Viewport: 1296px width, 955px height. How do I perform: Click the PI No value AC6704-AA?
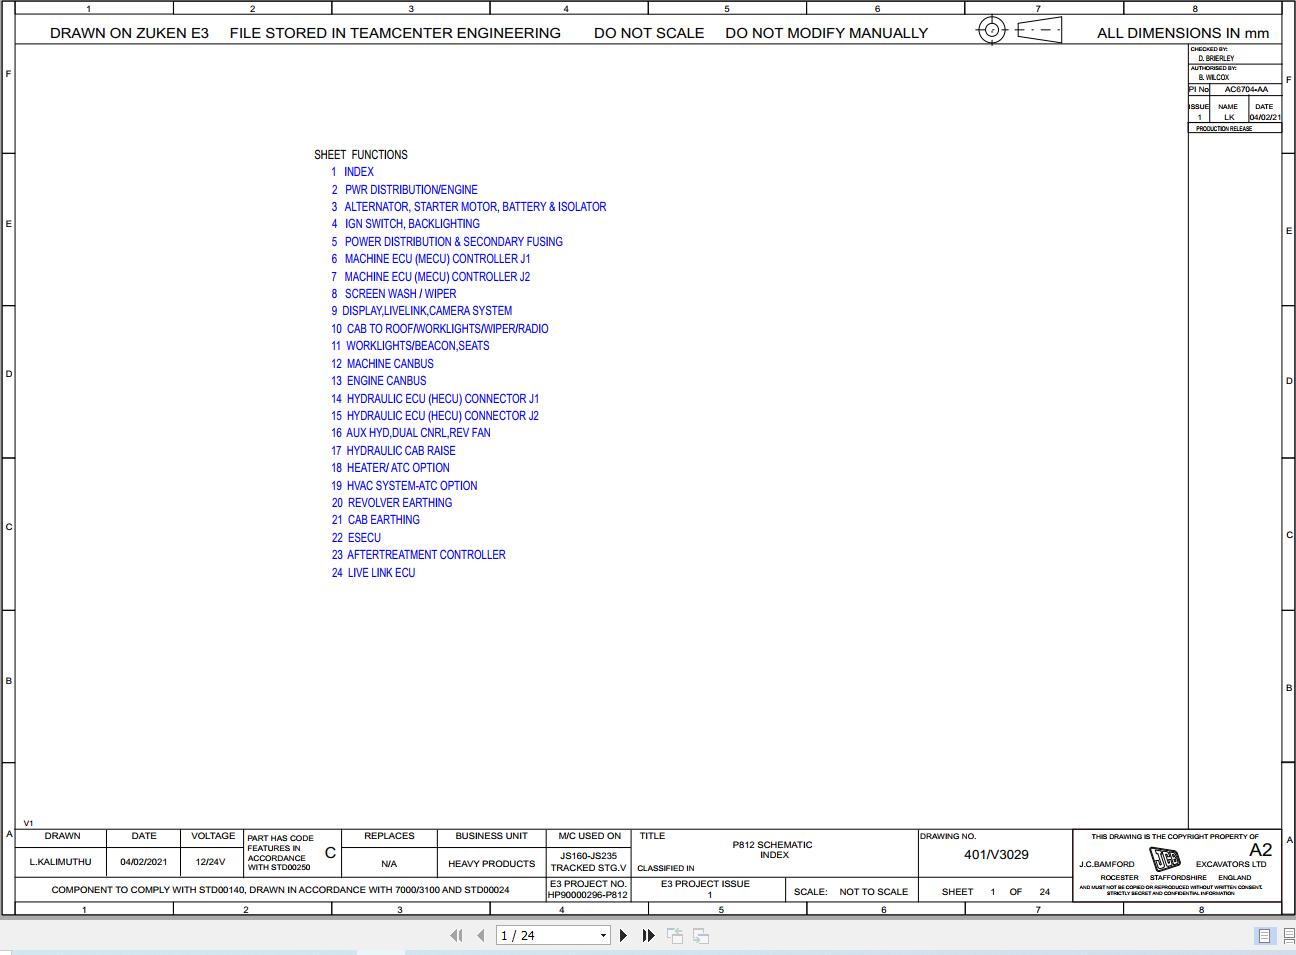click(x=1246, y=90)
